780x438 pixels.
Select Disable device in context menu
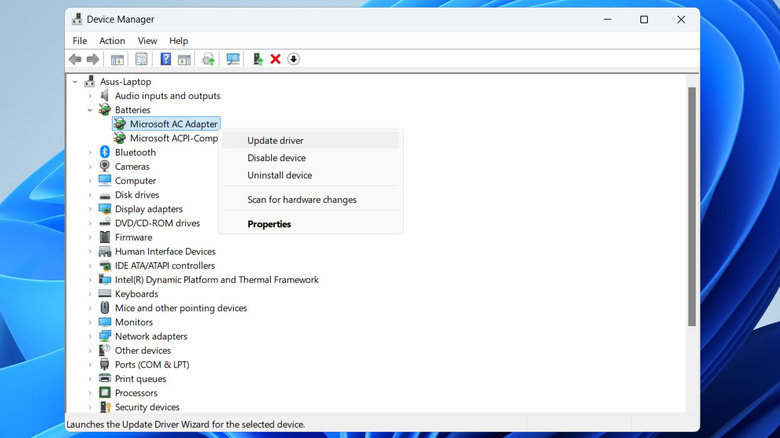click(x=276, y=158)
